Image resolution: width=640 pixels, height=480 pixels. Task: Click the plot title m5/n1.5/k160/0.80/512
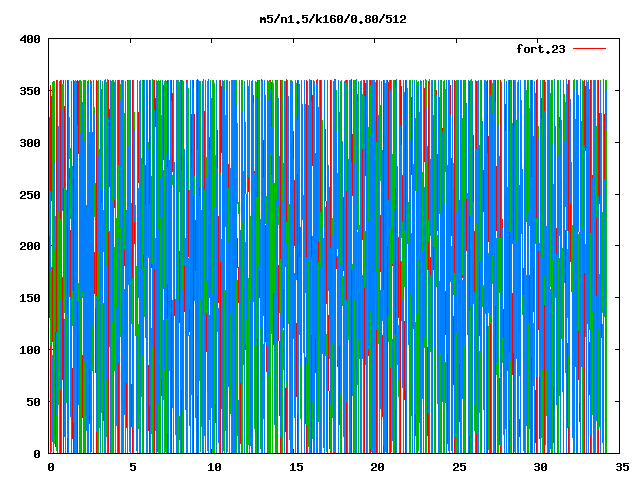point(333,19)
